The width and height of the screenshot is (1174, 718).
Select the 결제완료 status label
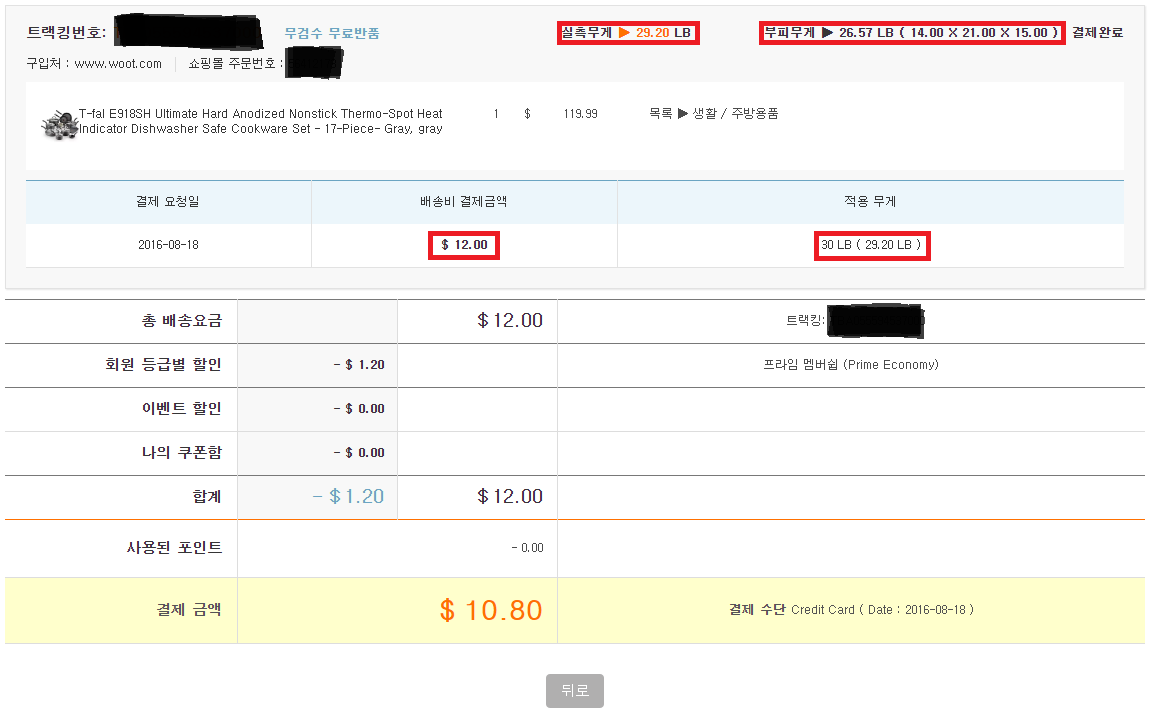coord(1097,33)
